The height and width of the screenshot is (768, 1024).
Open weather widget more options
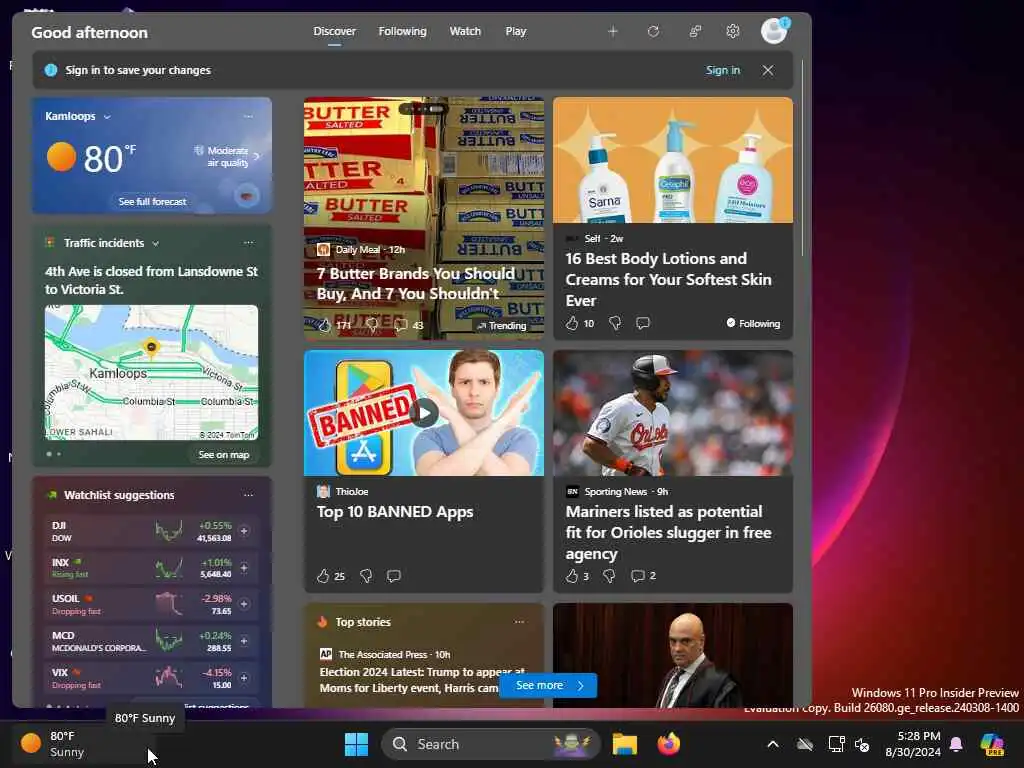point(248,116)
